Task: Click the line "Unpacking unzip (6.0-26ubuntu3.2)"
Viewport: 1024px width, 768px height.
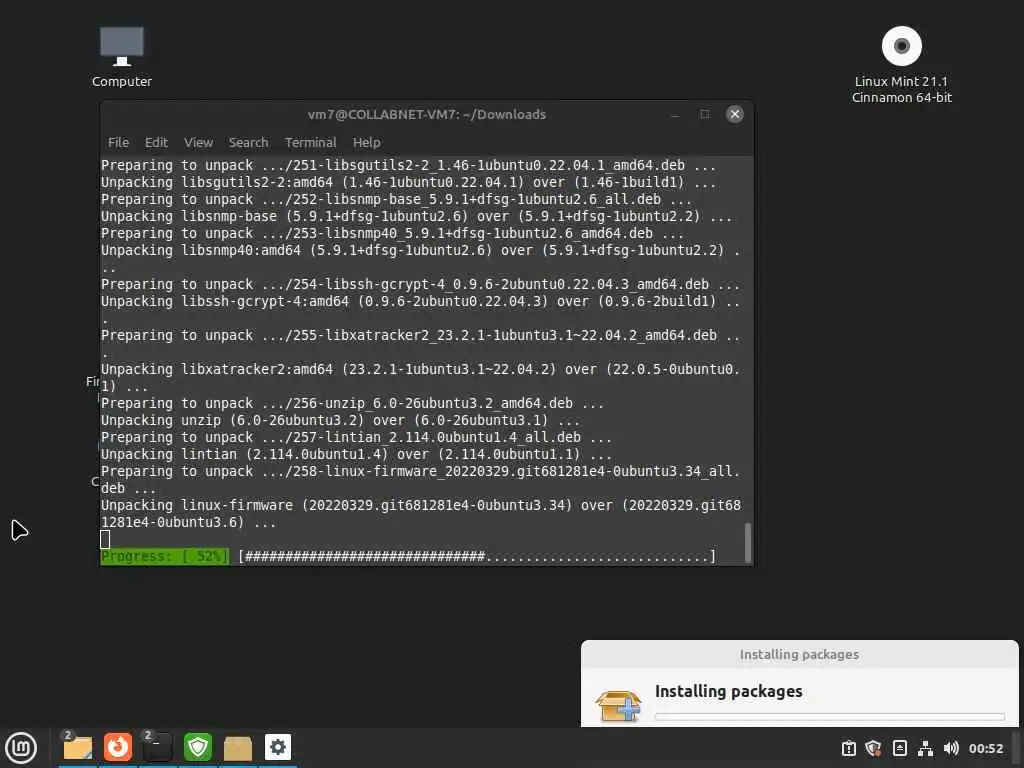Action: coord(340,420)
